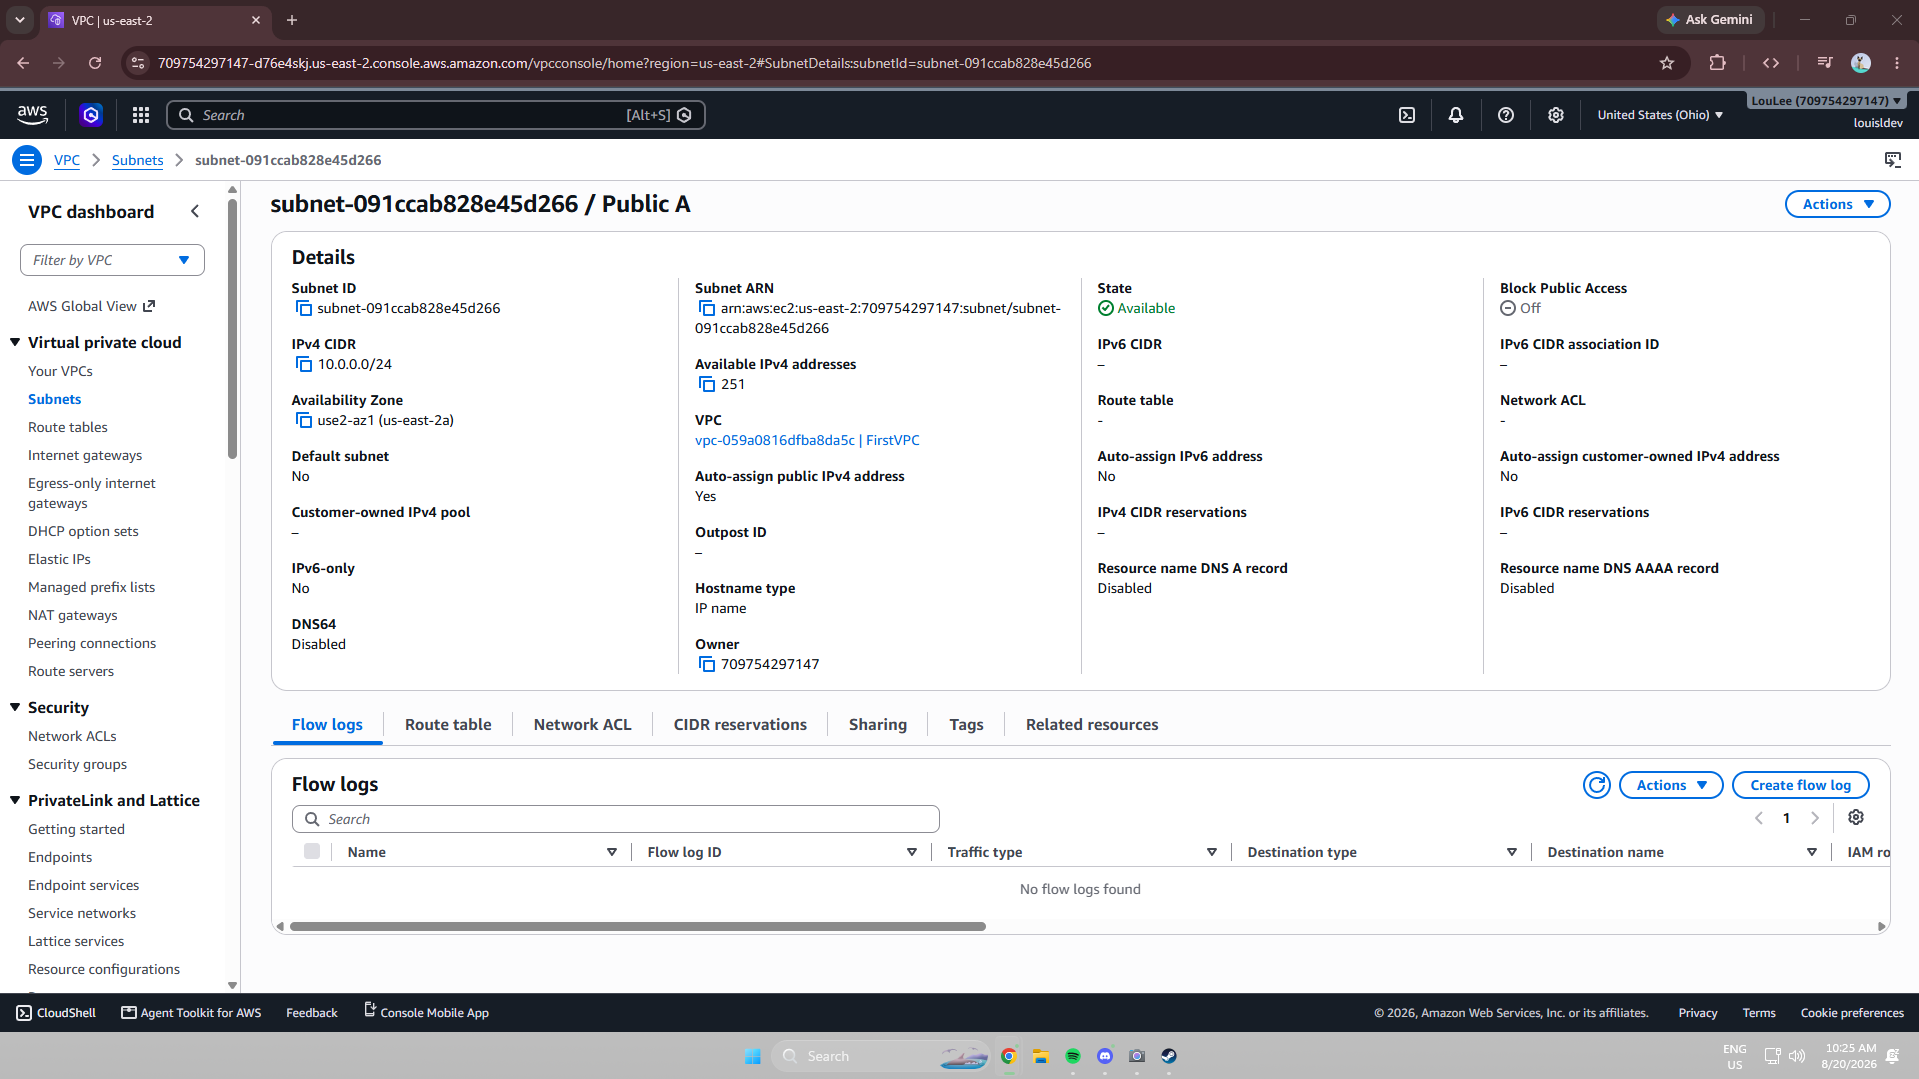Image resolution: width=1919 pixels, height=1079 pixels.
Task: Copy the Owner account 709754297147
Action: click(707, 664)
